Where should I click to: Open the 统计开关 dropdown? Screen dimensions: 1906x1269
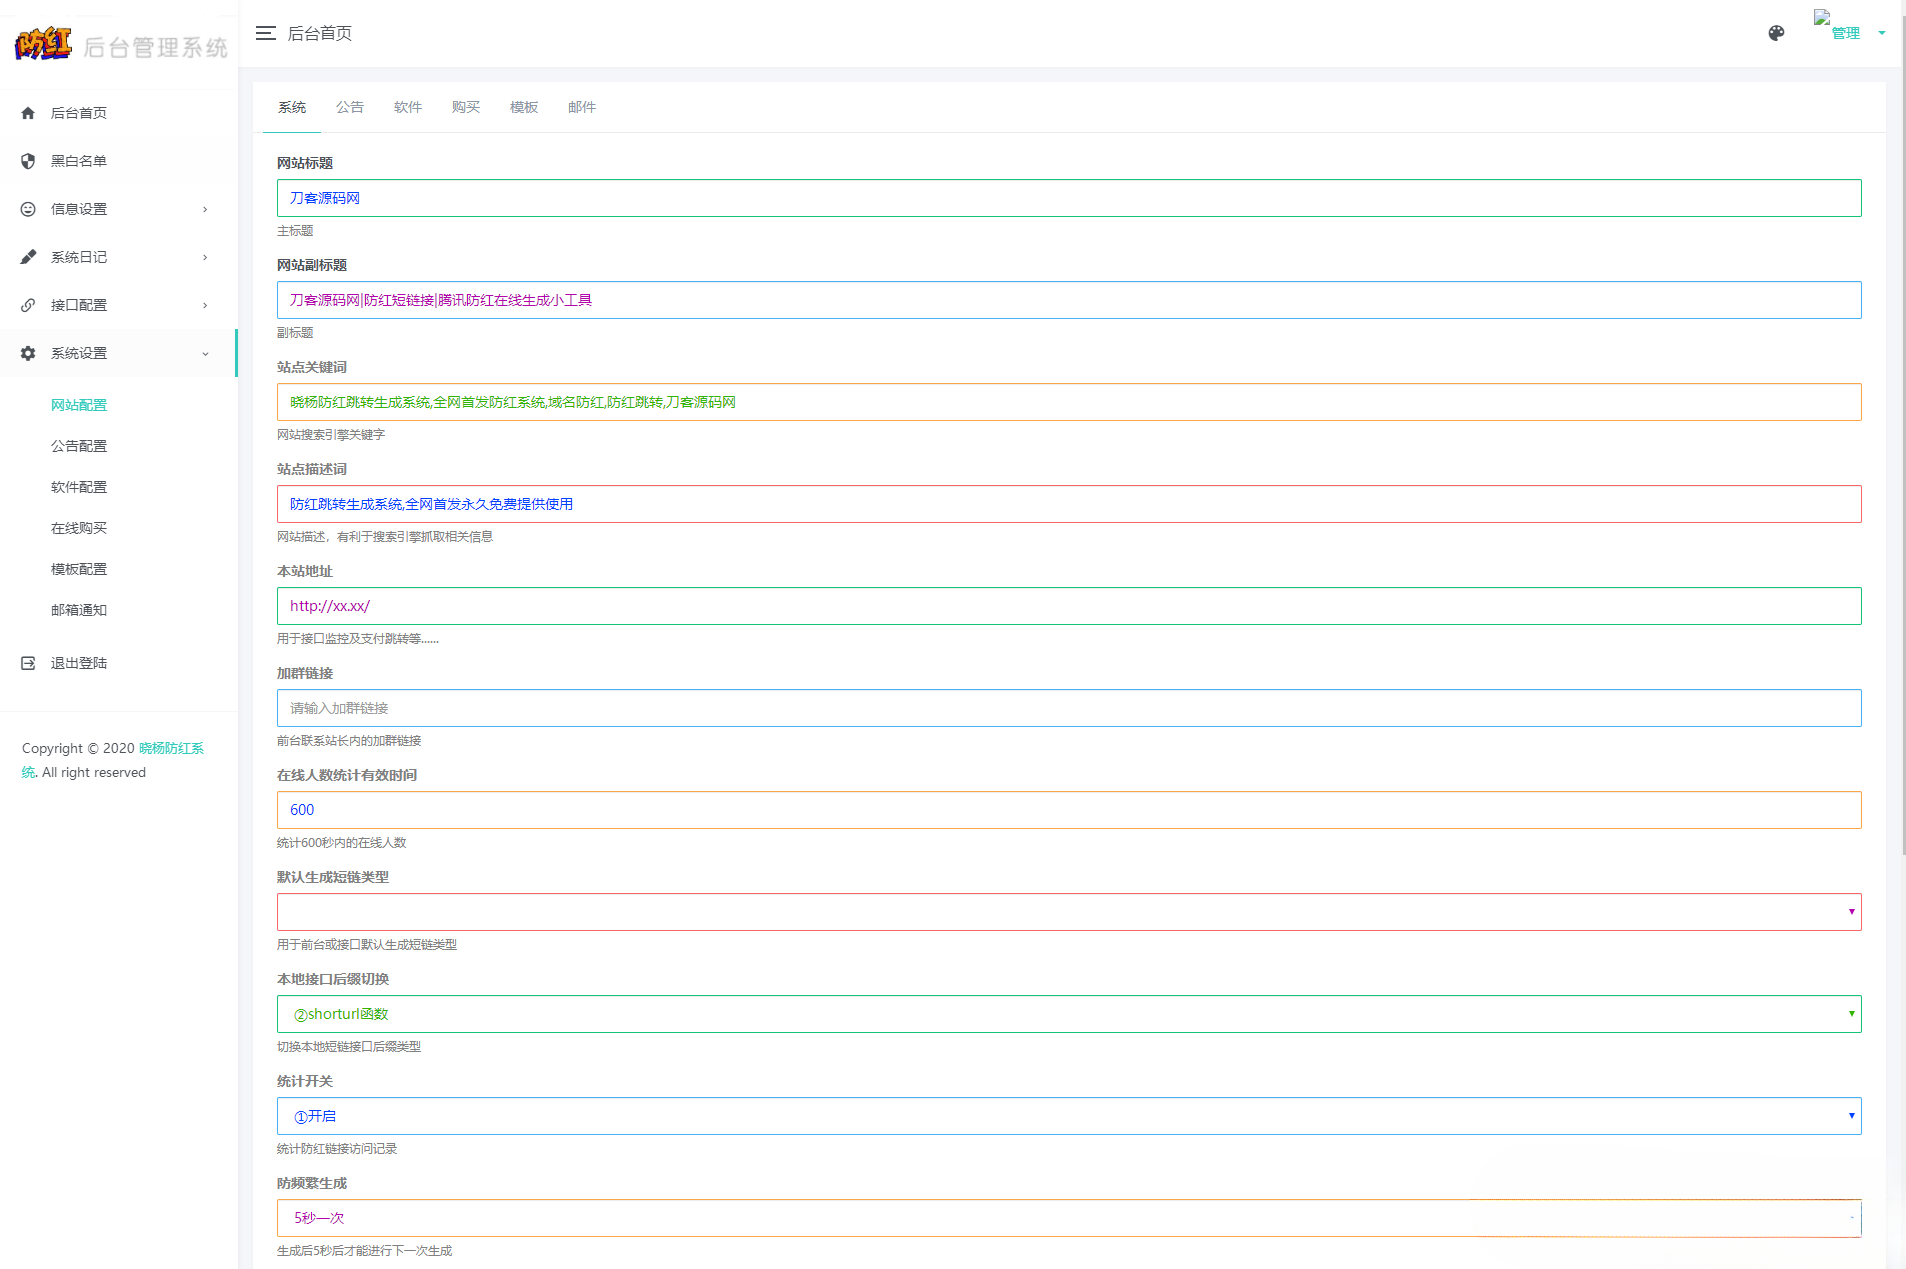(1068, 1116)
